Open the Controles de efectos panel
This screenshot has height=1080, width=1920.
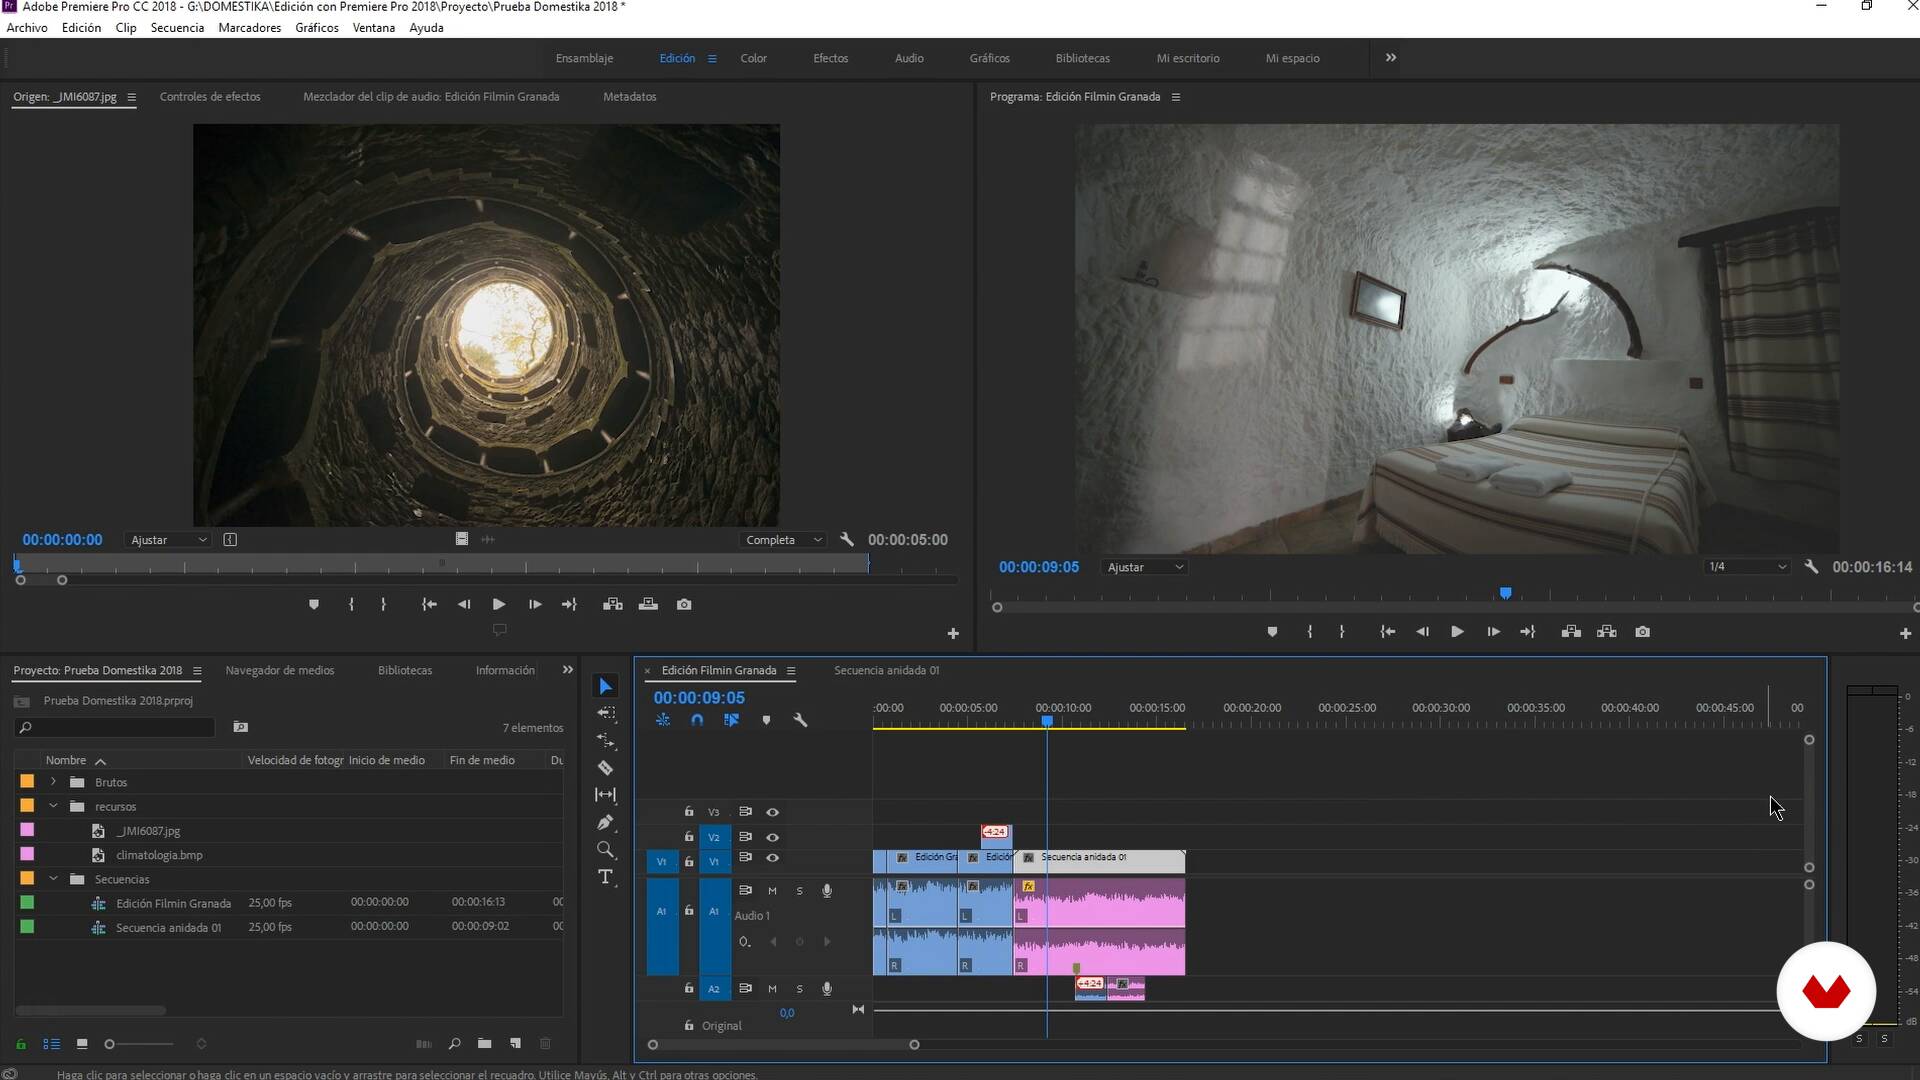click(x=210, y=97)
